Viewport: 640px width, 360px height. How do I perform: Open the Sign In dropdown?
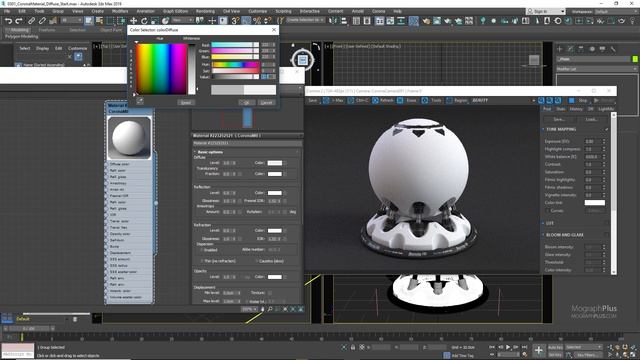[x=546, y=11]
